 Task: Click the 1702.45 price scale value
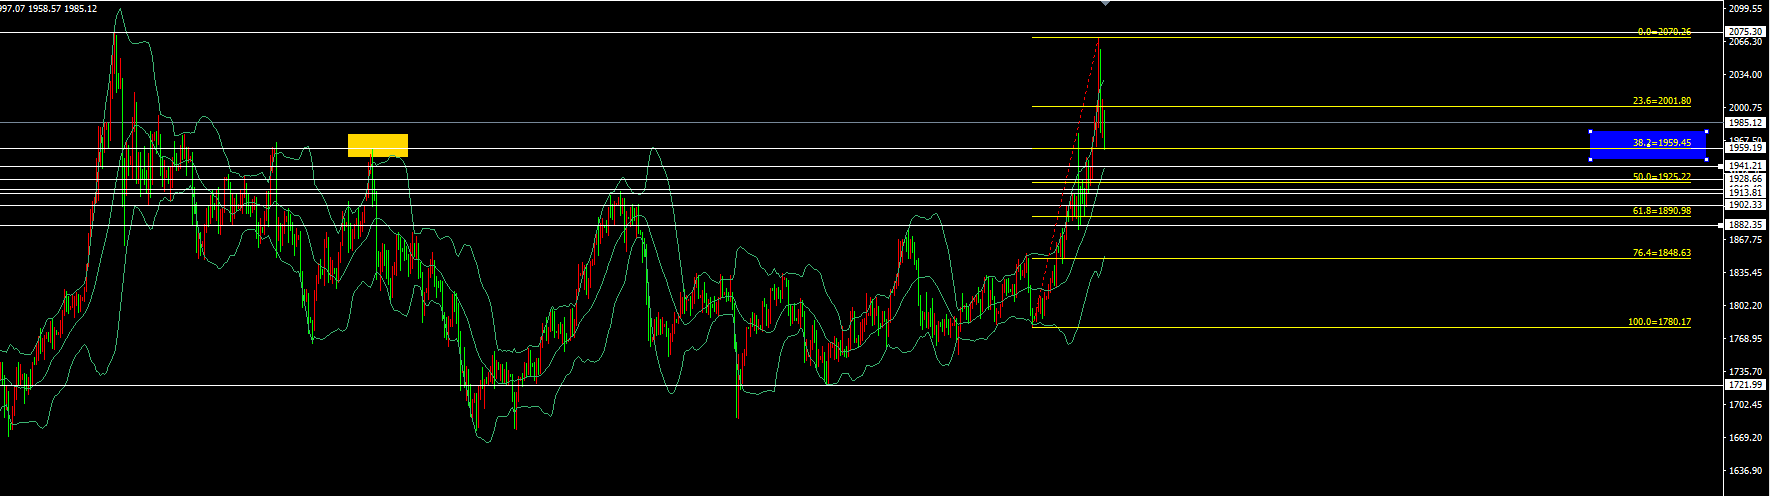coord(1745,405)
